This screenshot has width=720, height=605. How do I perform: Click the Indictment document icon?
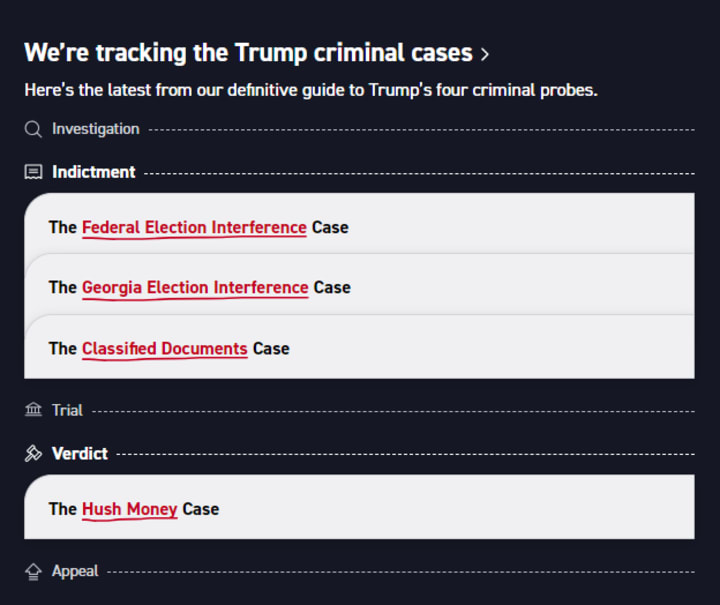(33, 172)
